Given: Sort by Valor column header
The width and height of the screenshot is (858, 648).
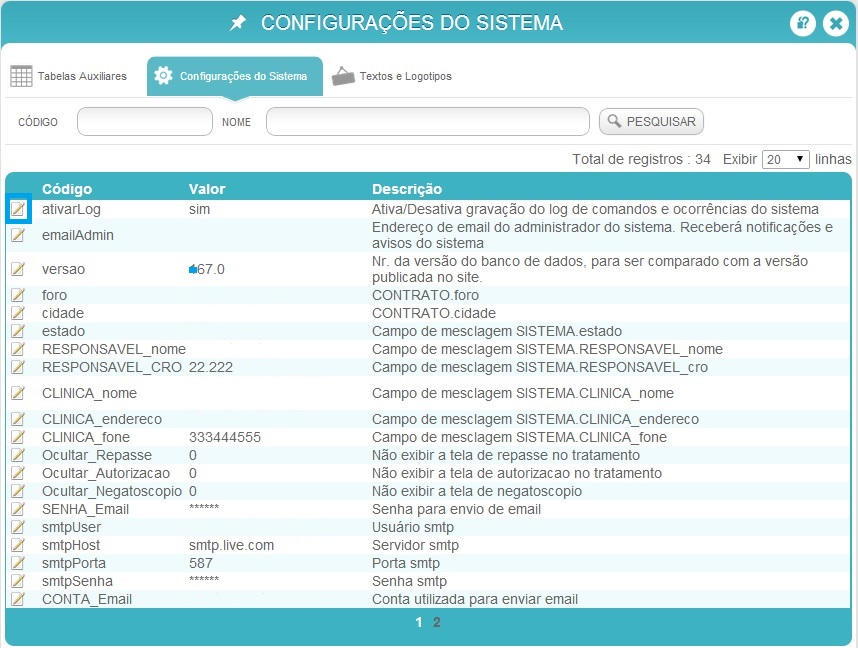Looking at the screenshot, I should pyautogui.click(x=207, y=189).
